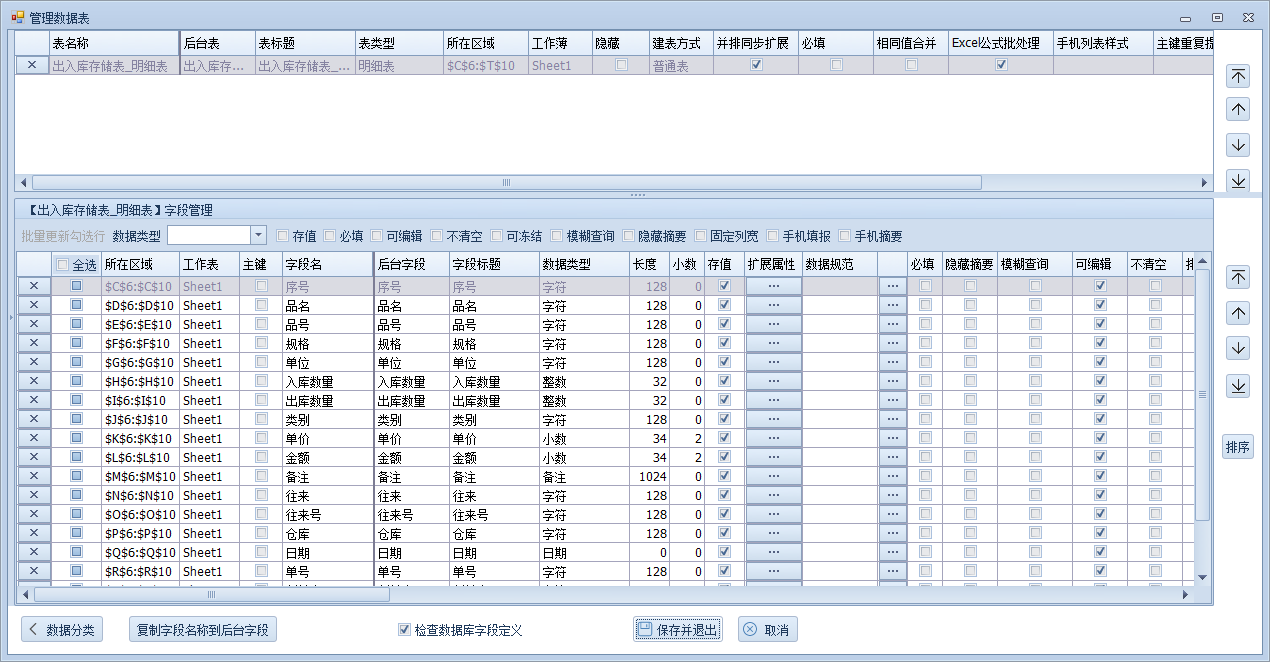Click the 复制字段名称到后台字段 button
Image resolution: width=1270 pixels, height=662 pixels.
point(203,630)
